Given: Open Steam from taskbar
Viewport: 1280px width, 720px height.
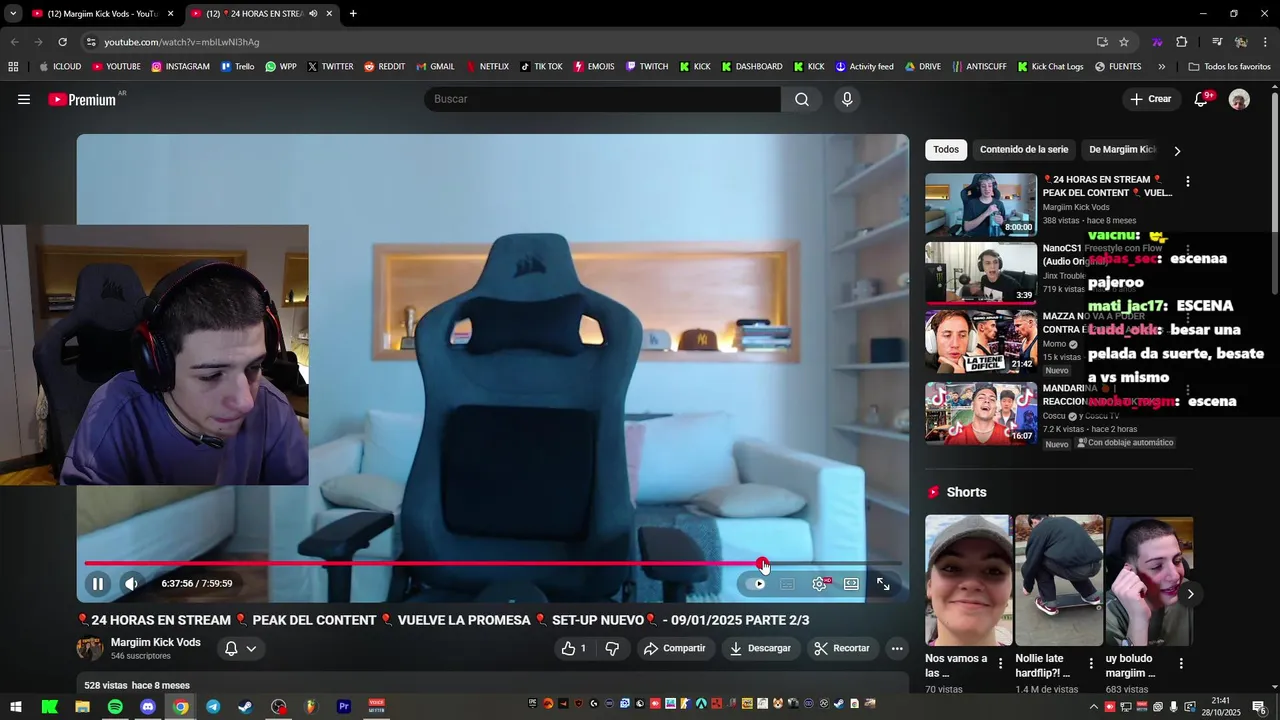Looking at the screenshot, I should [245, 707].
